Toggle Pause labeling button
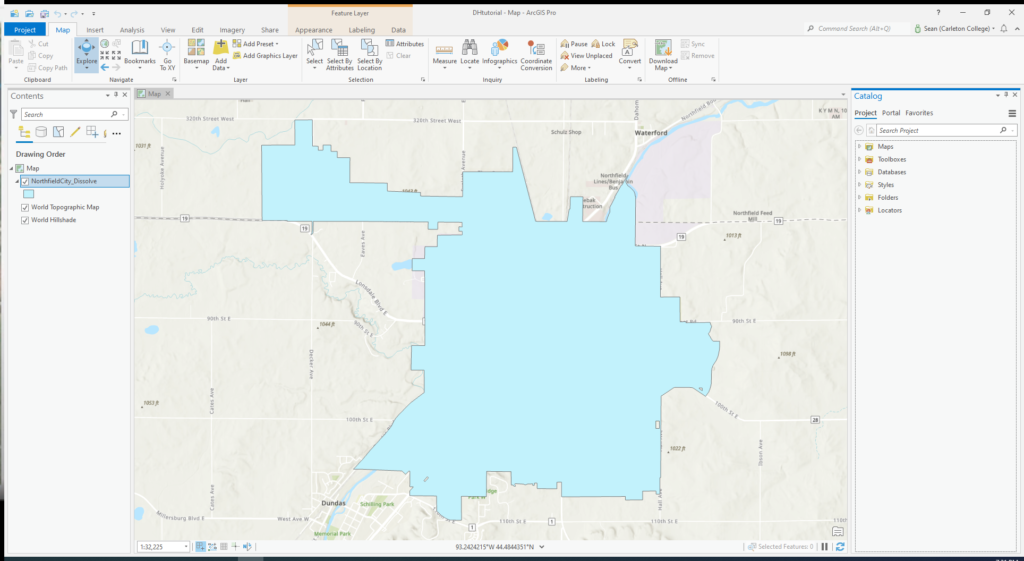 point(574,44)
